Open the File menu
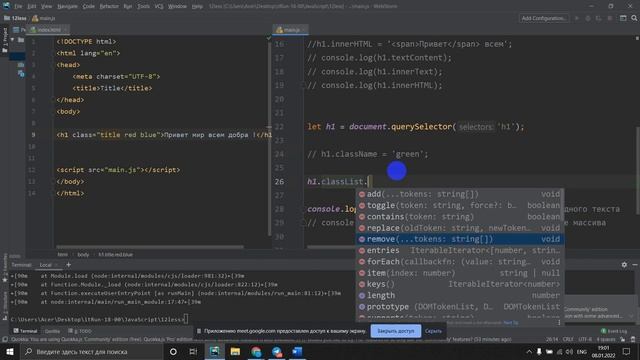Image resolution: width=640 pixels, height=360 pixels. pos(18,6)
